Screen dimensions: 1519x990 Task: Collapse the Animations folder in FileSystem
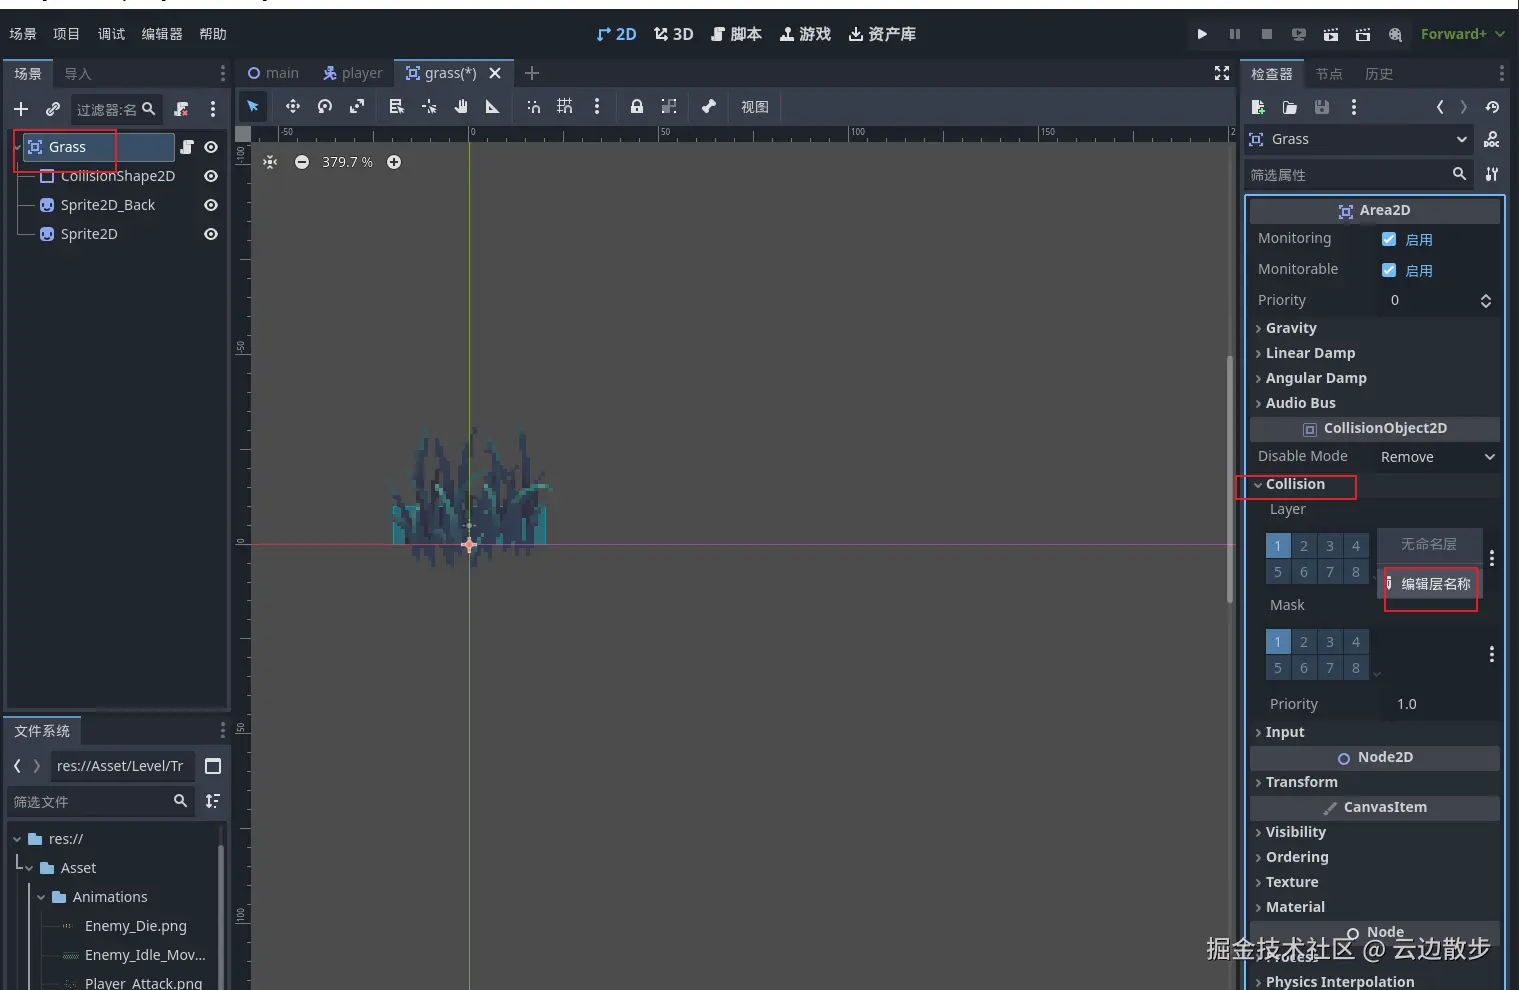(x=41, y=897)
